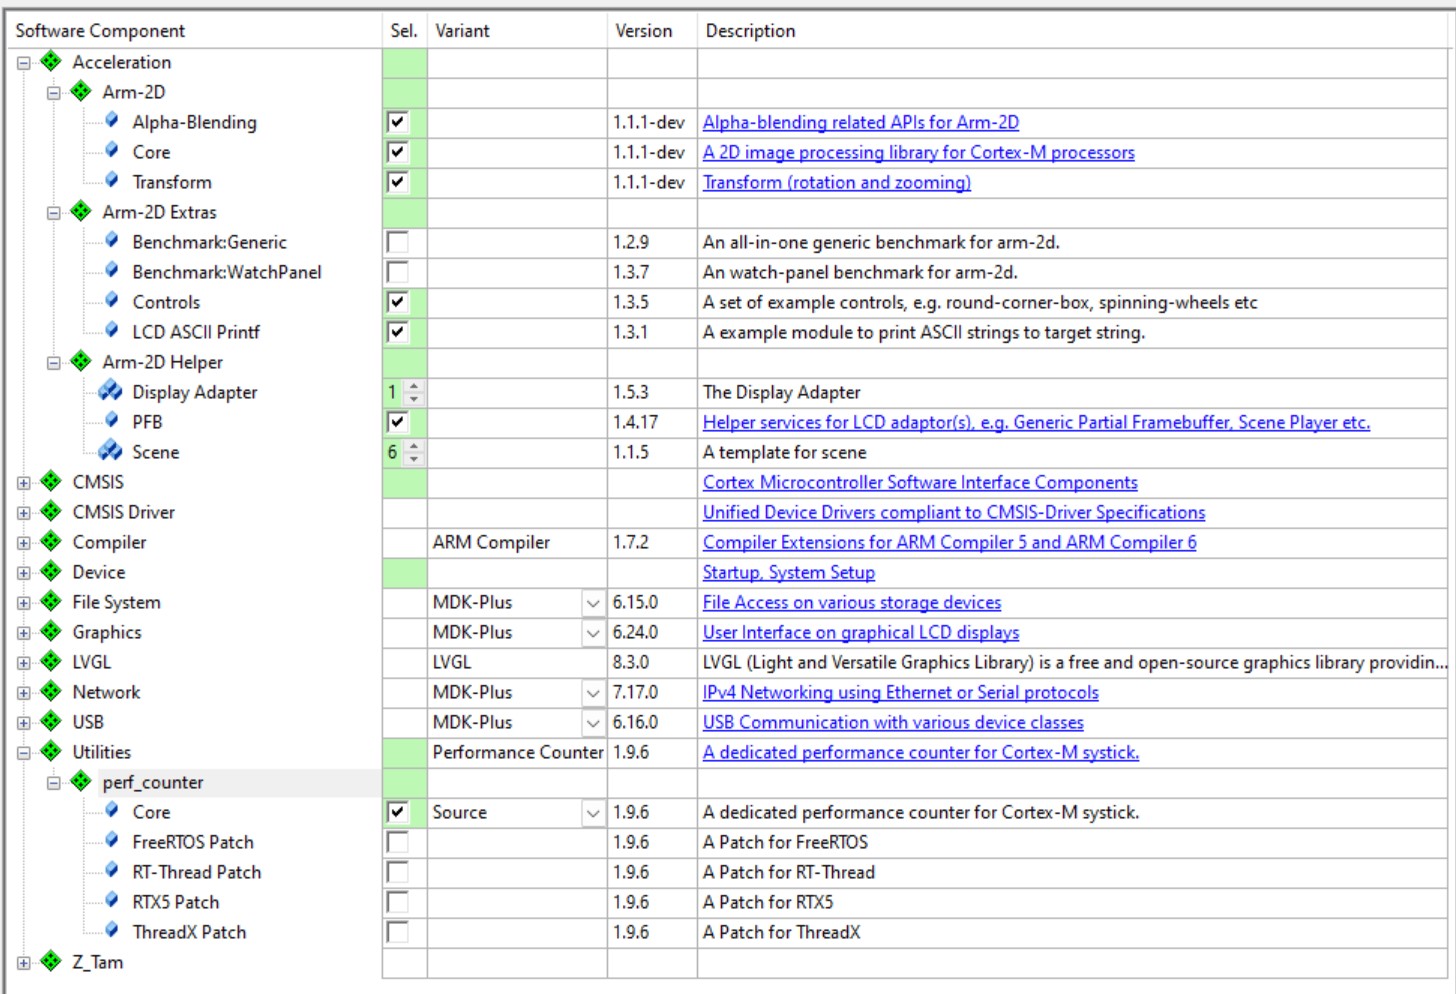Viewport: 1456px width, 994px height.
Task: Open Transform rotation and zooming link
Action: tap(837, 182)
